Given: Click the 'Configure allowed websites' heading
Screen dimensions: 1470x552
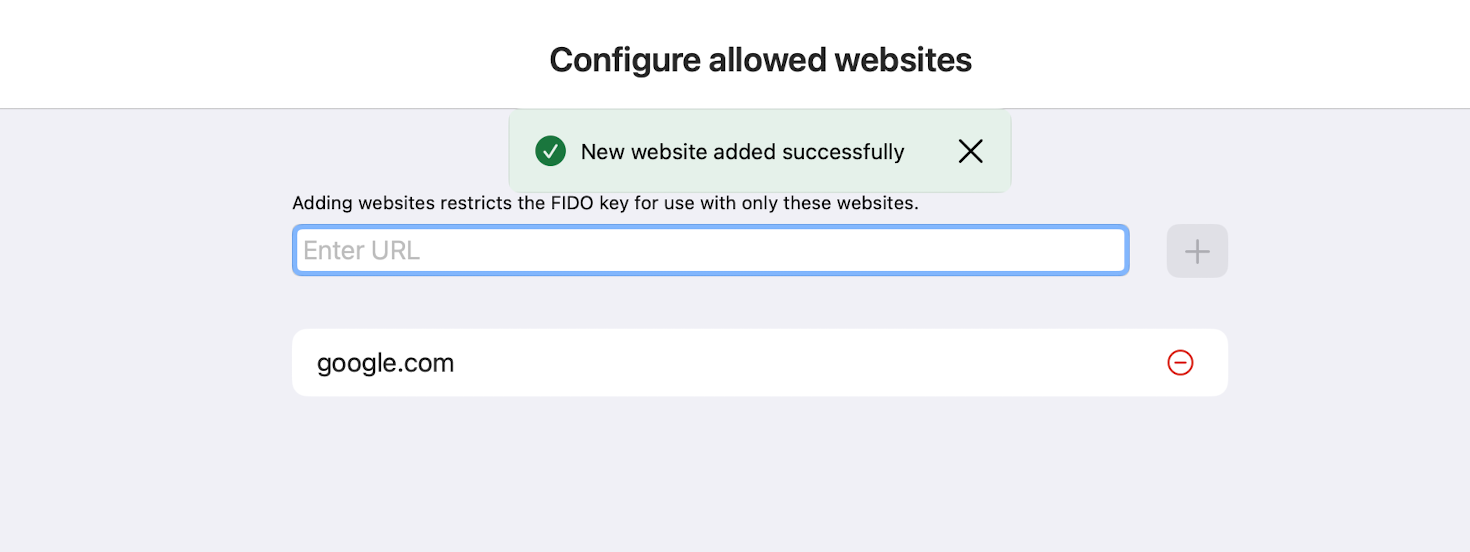Looking at the screenshot, I should [x=760, y=60].
